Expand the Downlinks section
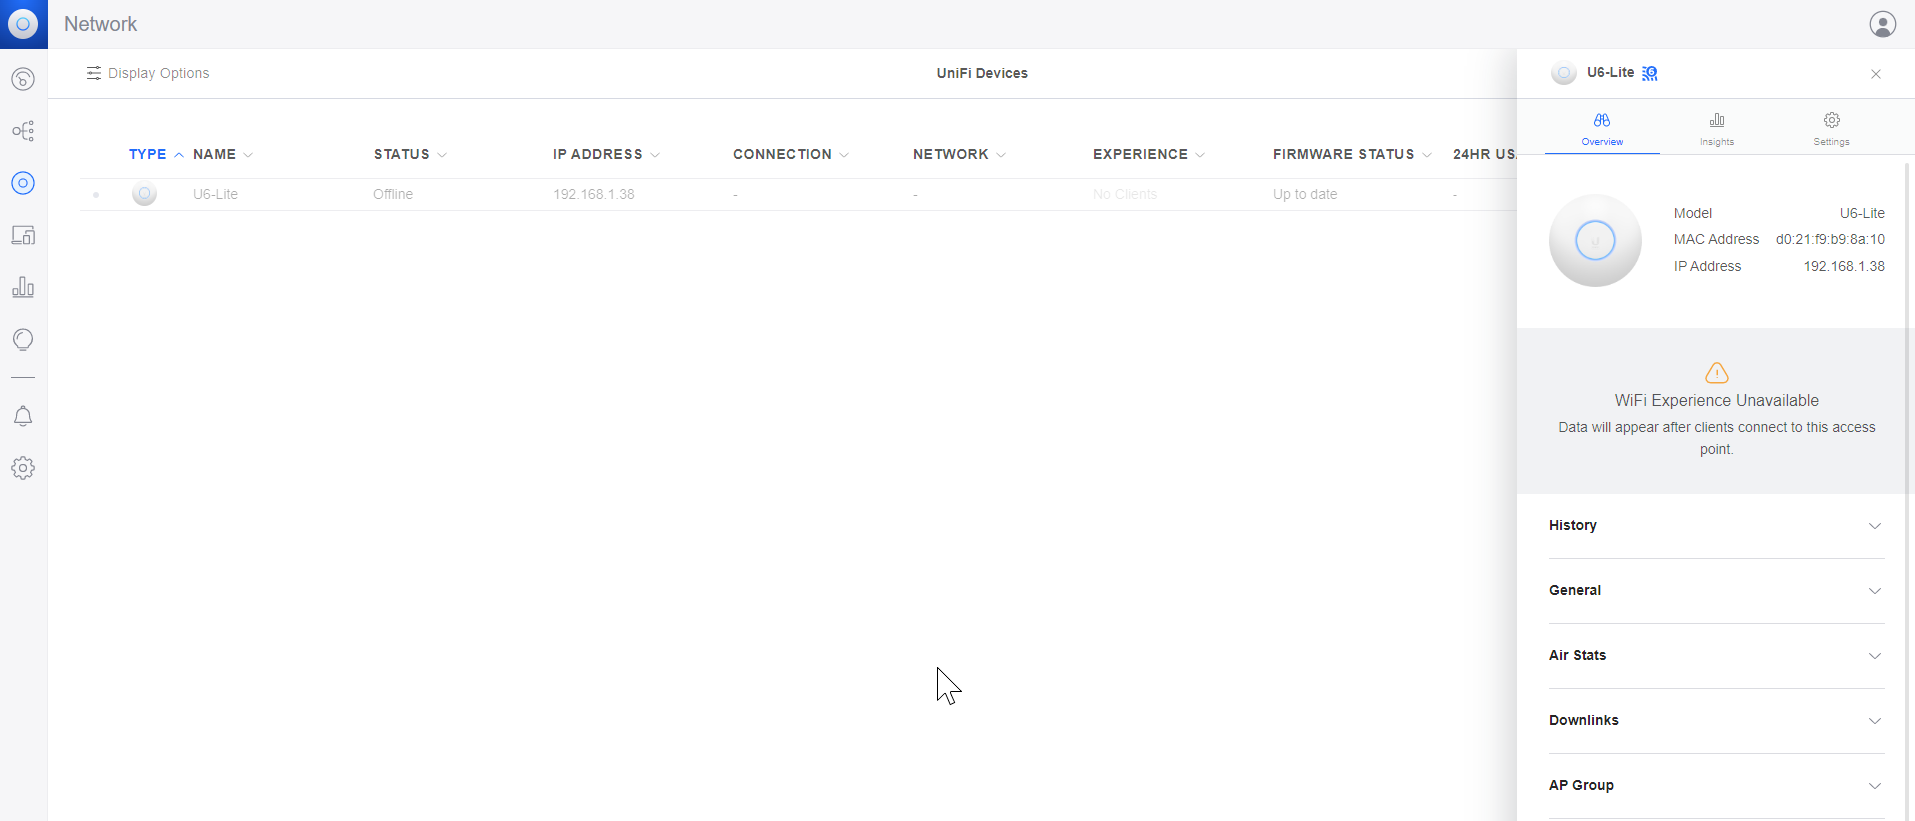 pos(1716,721)
